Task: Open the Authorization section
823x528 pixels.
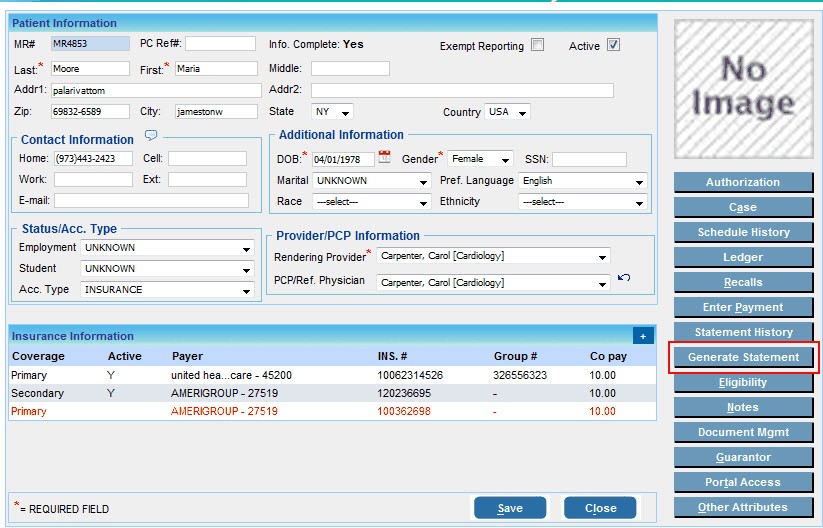Action: (742, 182)
